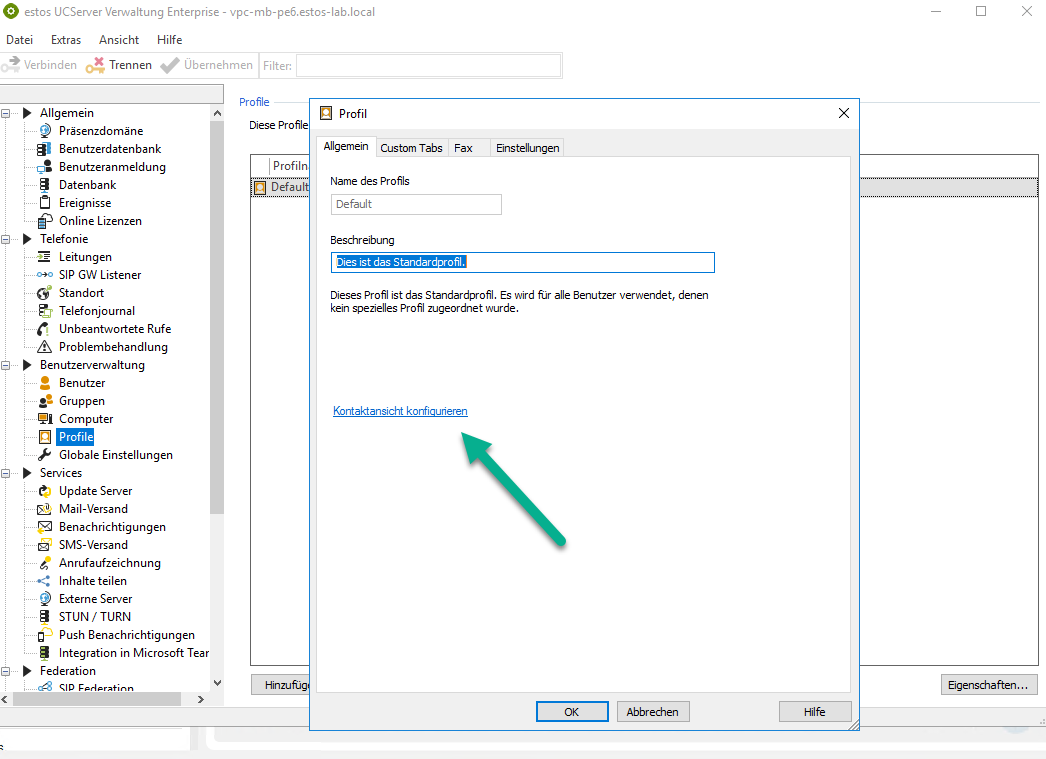Screen dimensions: 1046x759
Task: Collapse the Services tree section
Action: click(x=7, y=473)
